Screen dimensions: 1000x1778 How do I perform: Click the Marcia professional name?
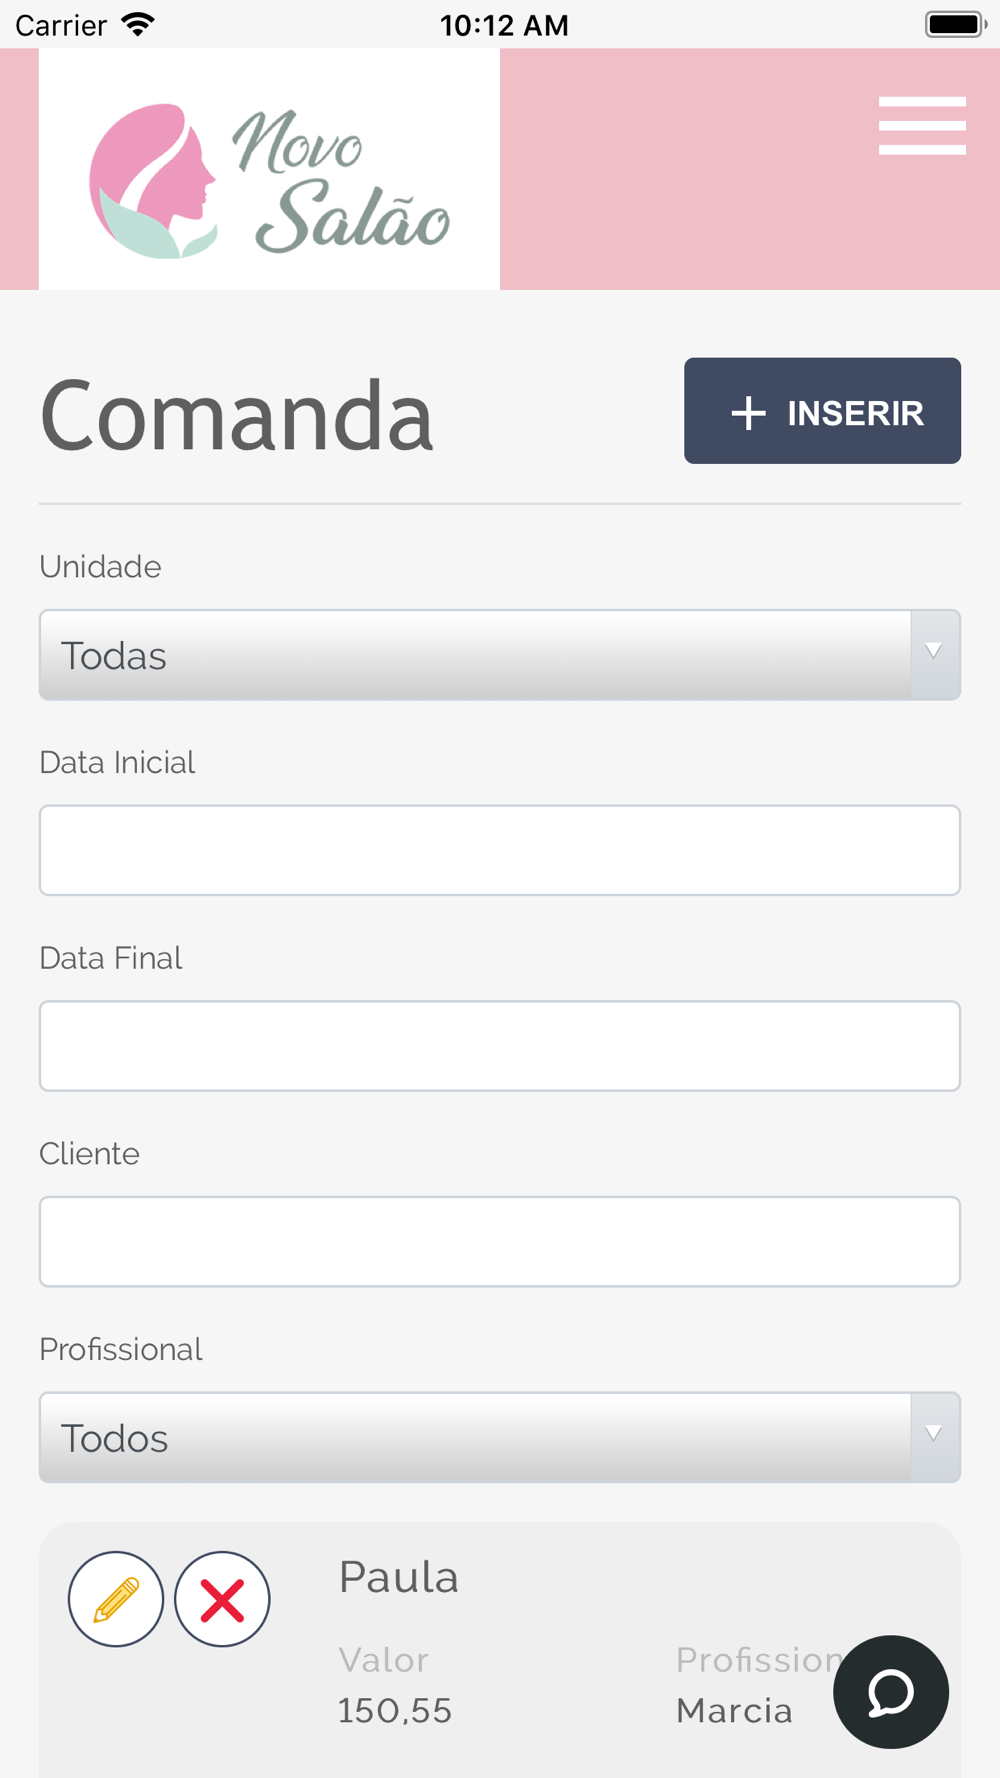click(x=734, y=1711)
